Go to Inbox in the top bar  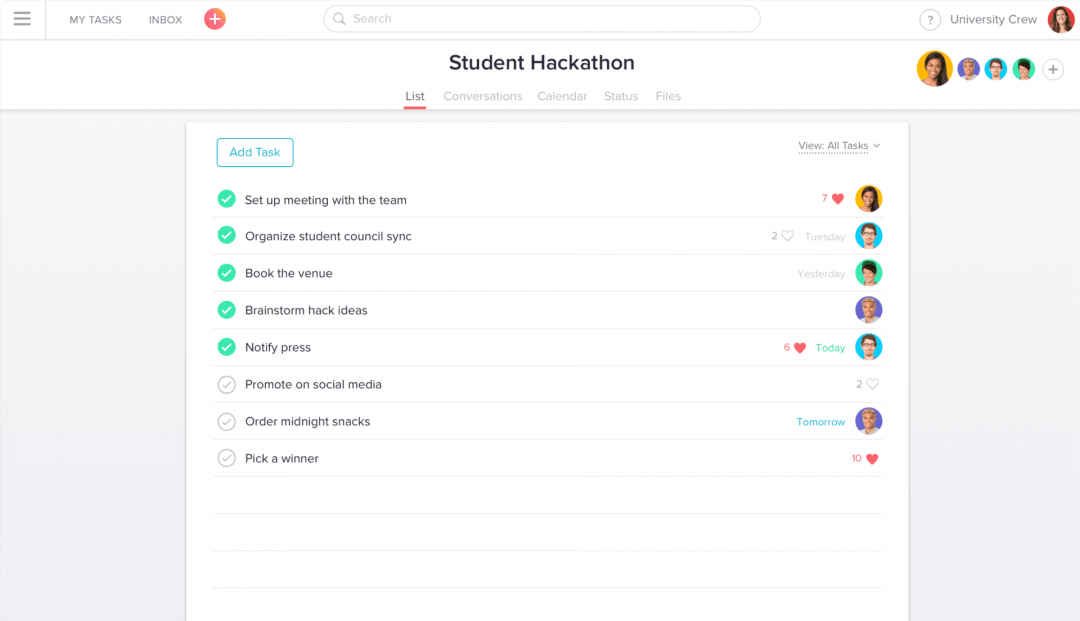click(165, 19)
